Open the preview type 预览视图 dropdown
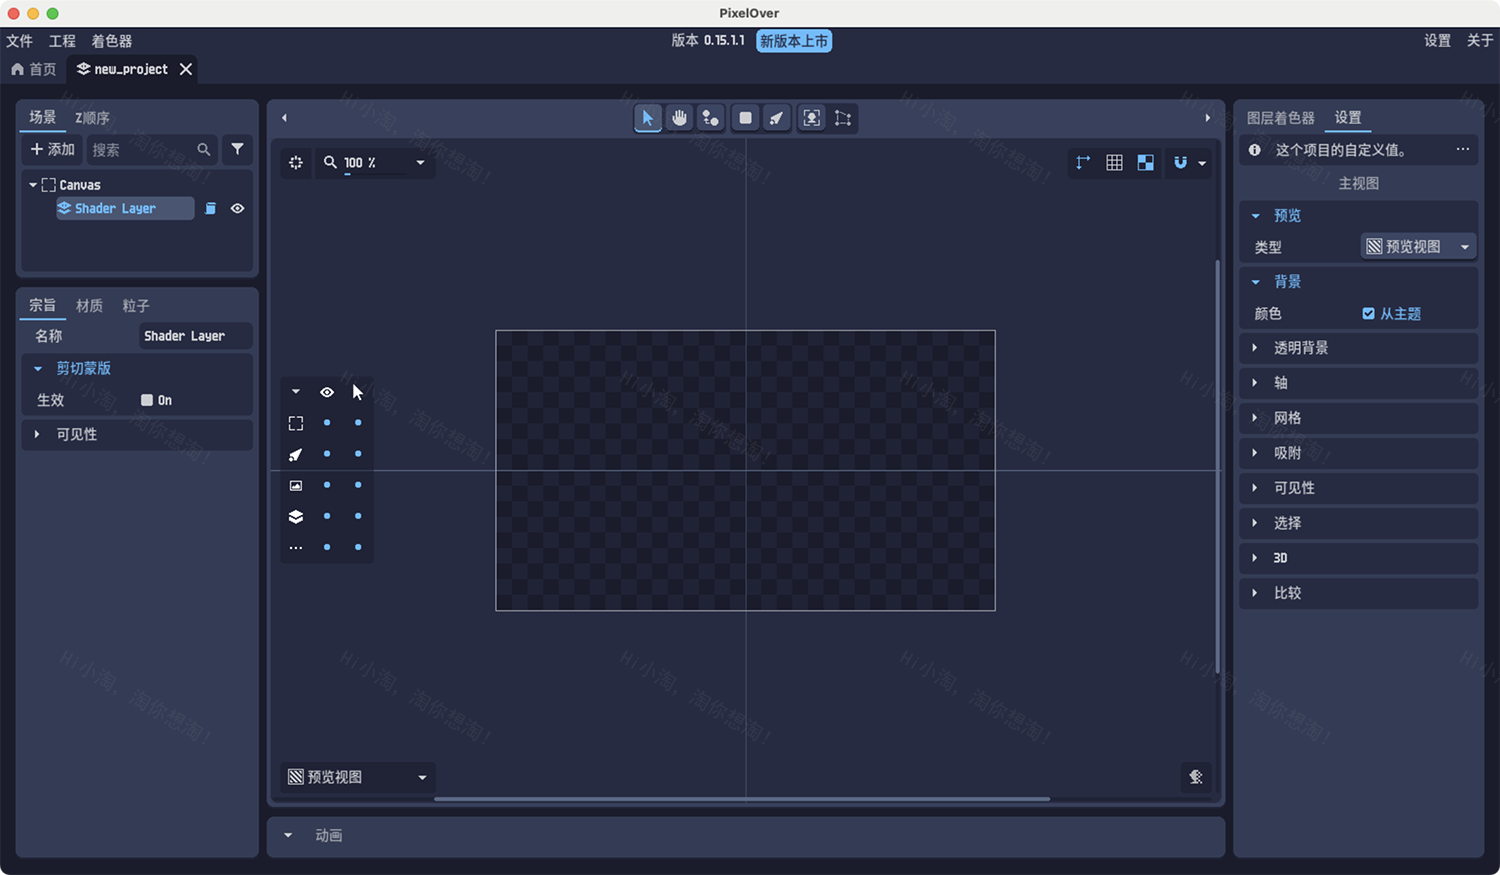 (x=1417, y=246)
